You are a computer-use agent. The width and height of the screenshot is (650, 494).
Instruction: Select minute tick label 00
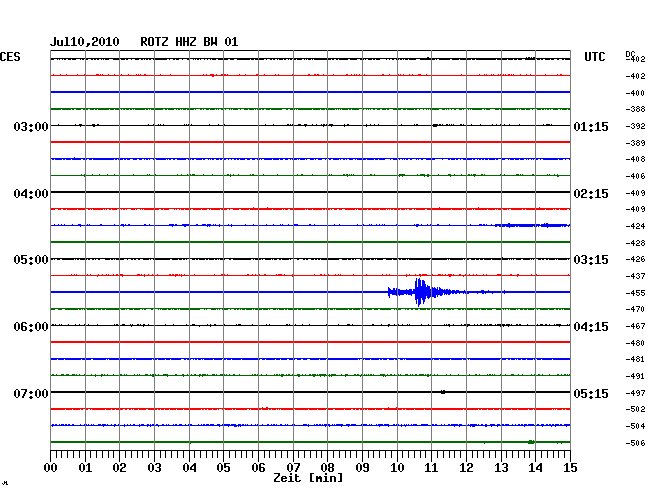[51, 468]
